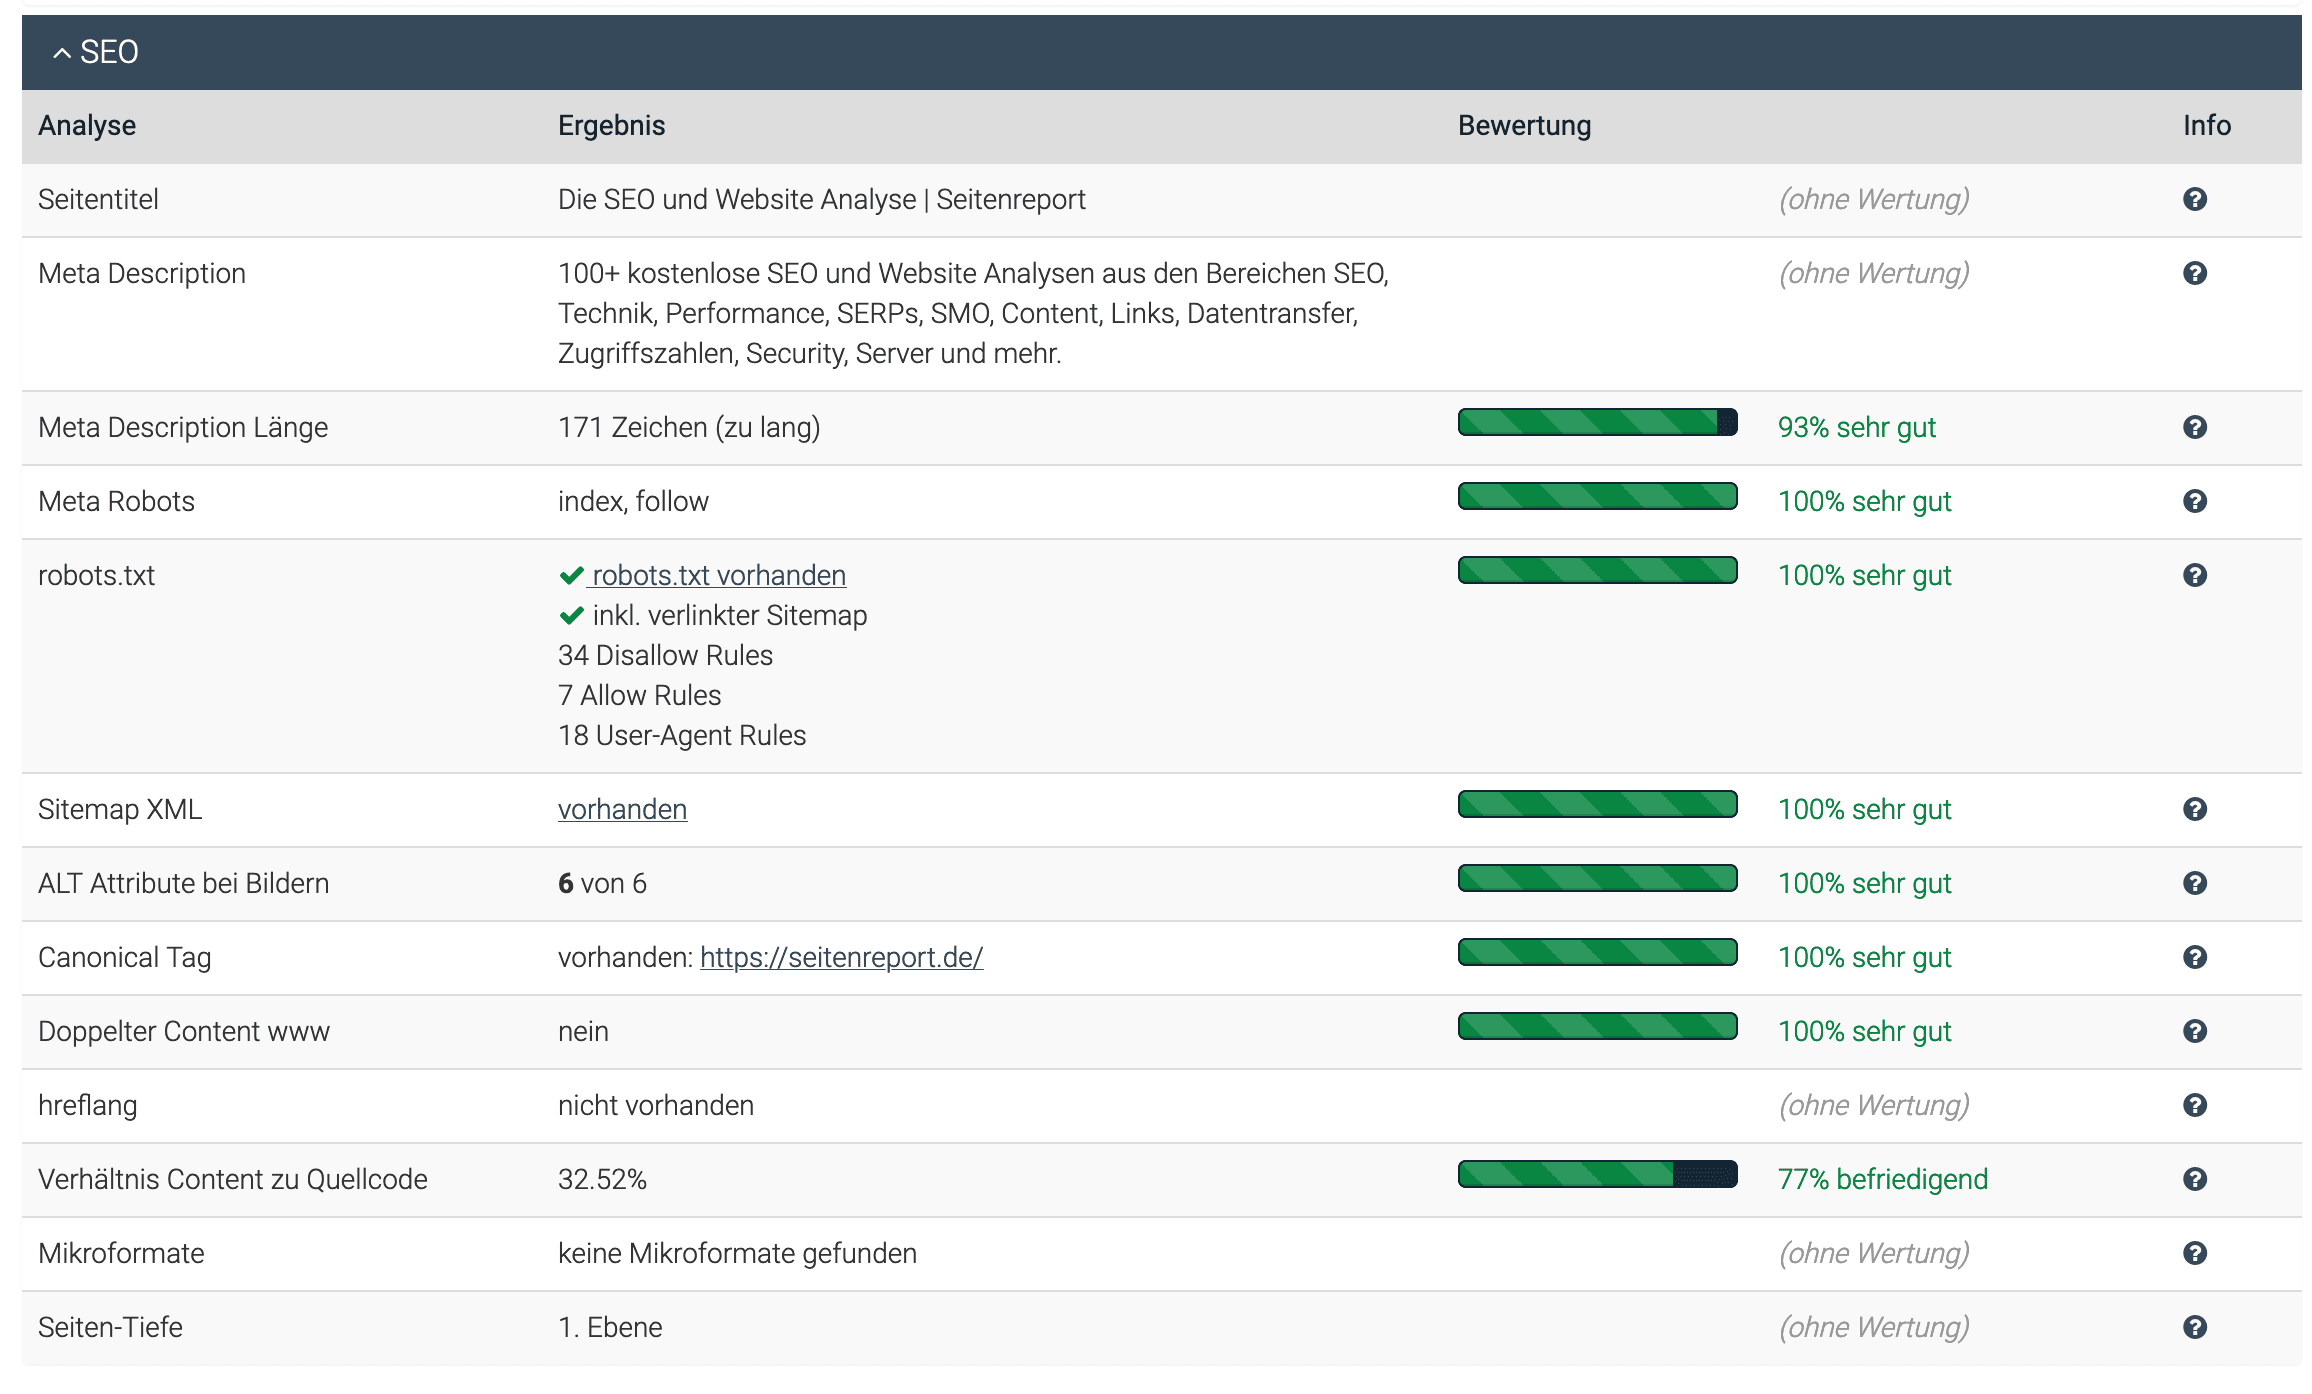
Task: Open help icon for Meta Description row
Action: tap(2194, 273)
